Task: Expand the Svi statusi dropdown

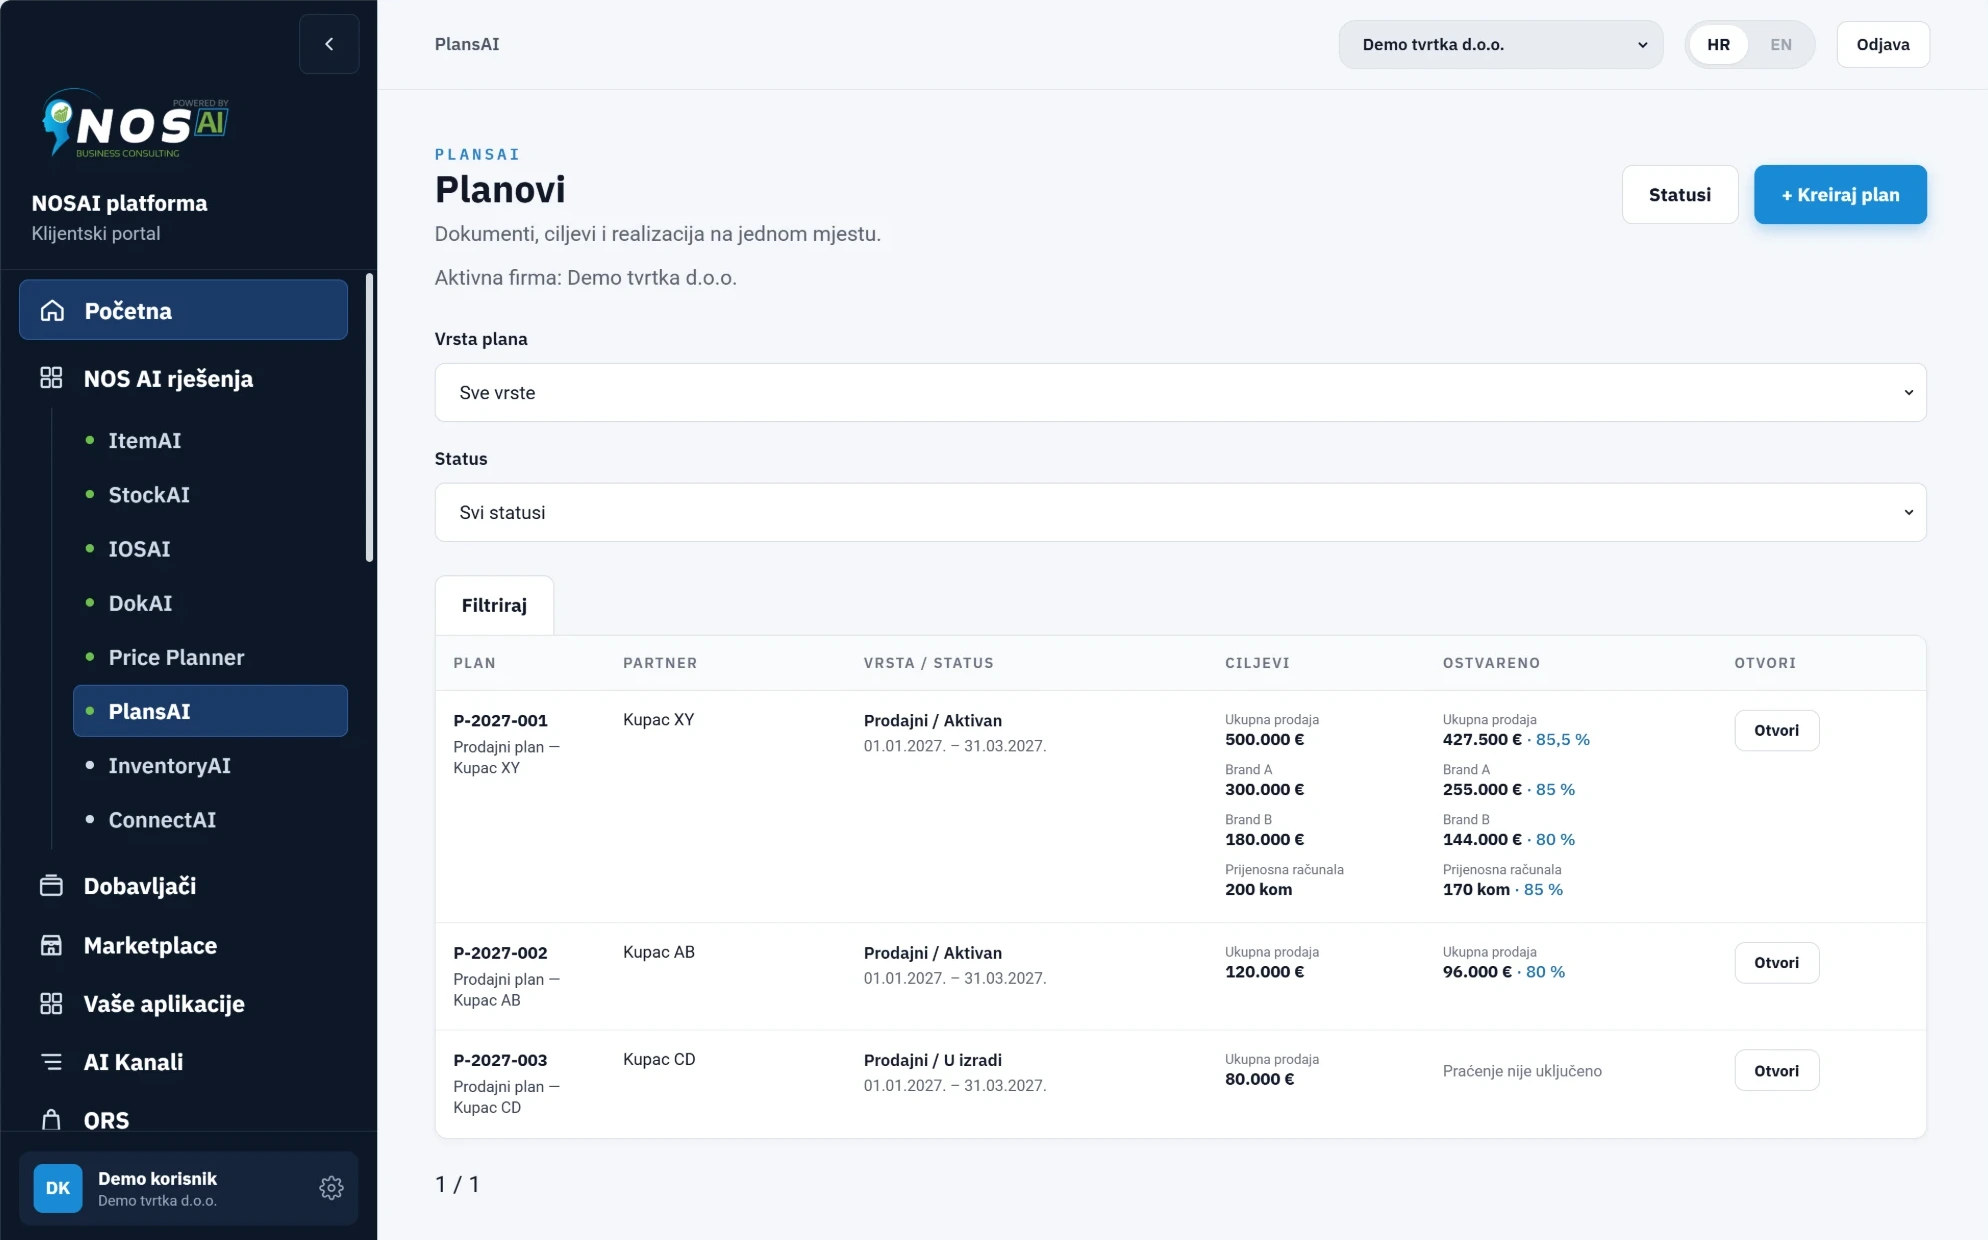Action: point(1180,513)
